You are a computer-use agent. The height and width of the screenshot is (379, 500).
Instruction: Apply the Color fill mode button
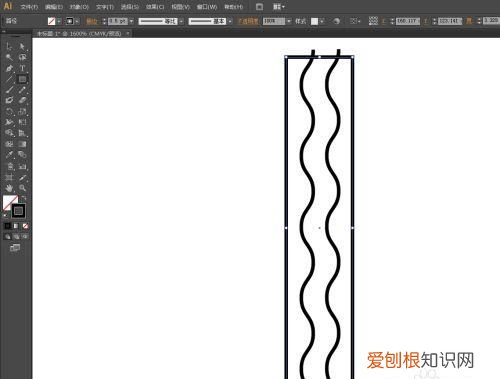pos(7,226)
